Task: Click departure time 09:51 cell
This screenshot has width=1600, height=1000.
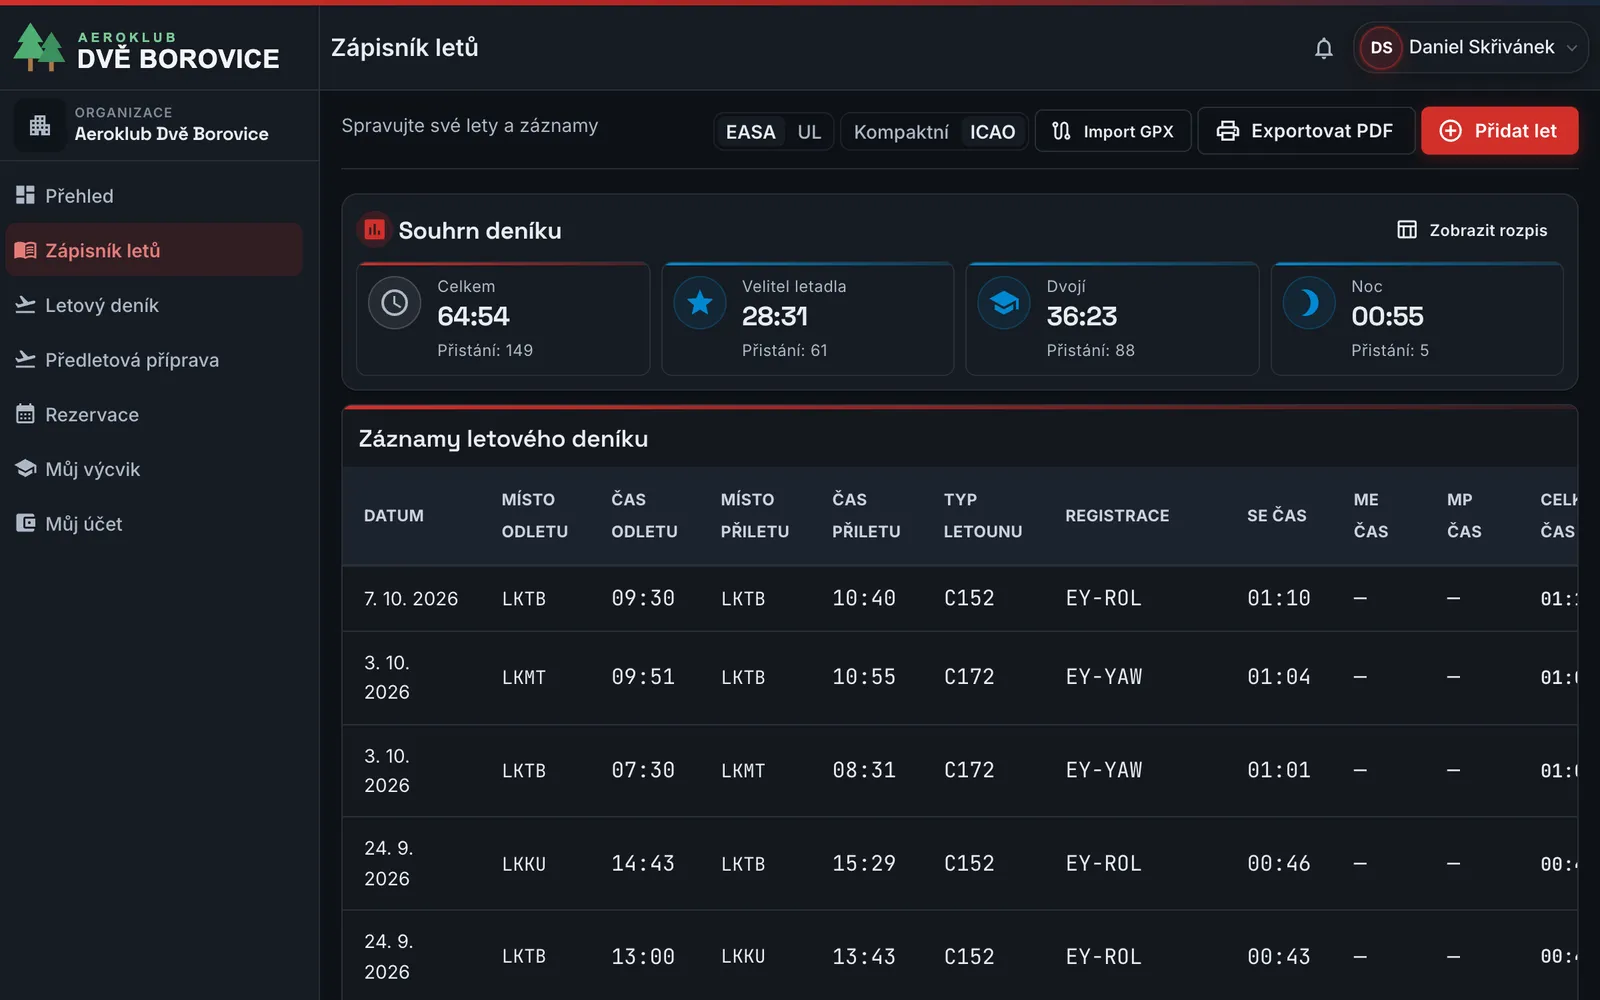Action: pyautogui.click(x=643, y=677)
